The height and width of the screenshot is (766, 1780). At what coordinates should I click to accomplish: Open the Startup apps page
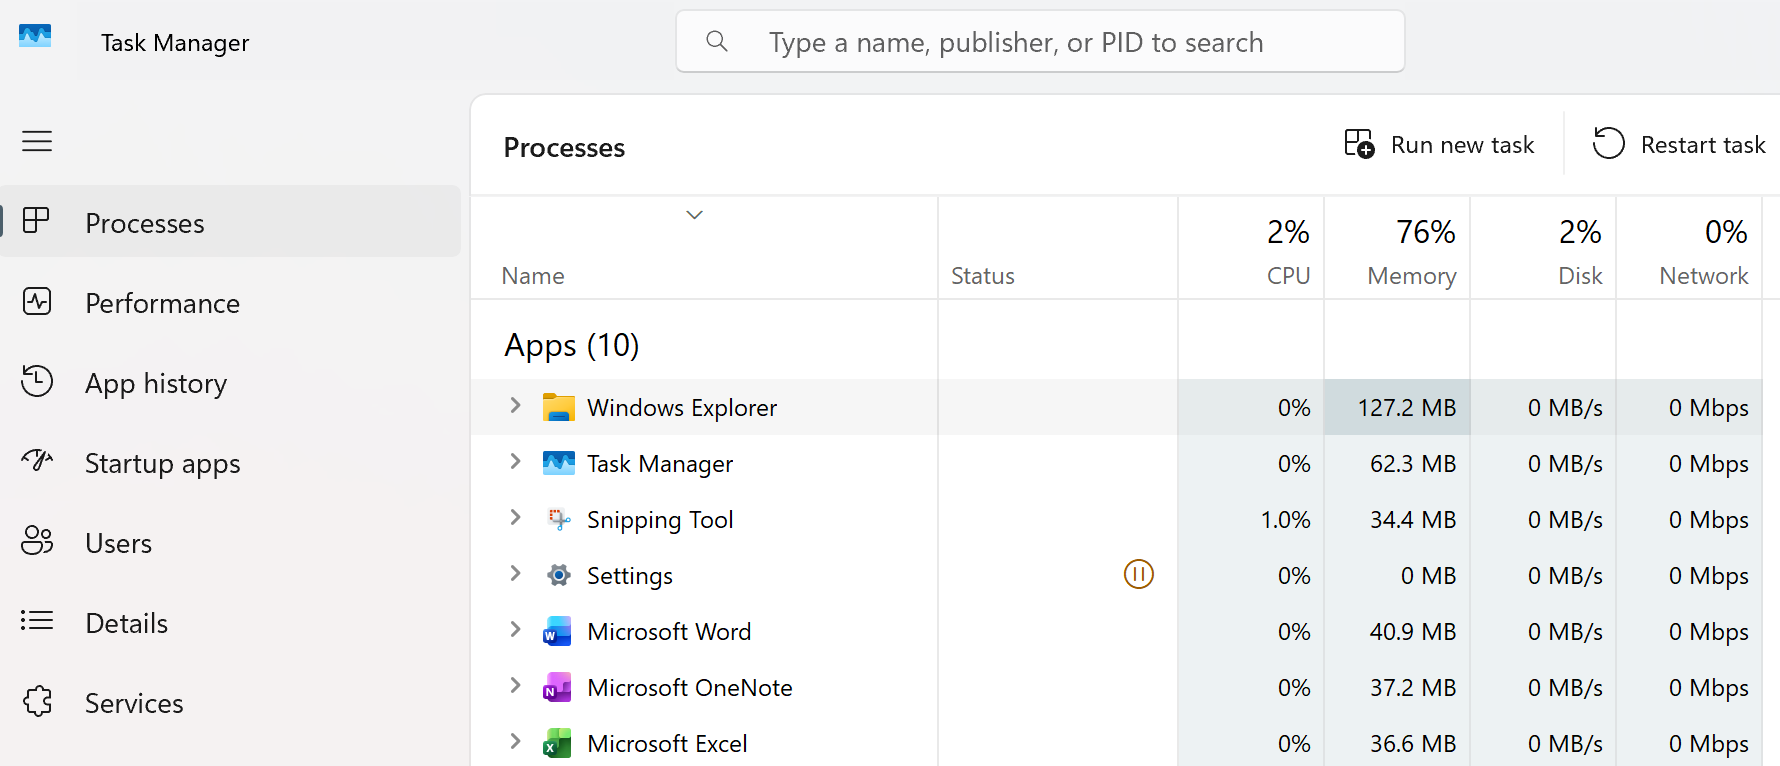[x=230, y=462]
